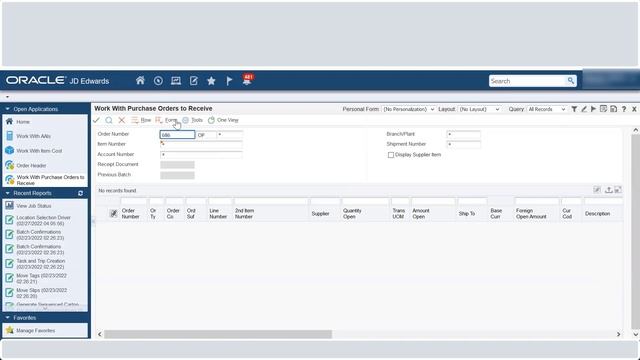Click the Quantity Open column header
Image resolution: width=640 pixels, height=360 pixels.
click(x=352, y=213)
